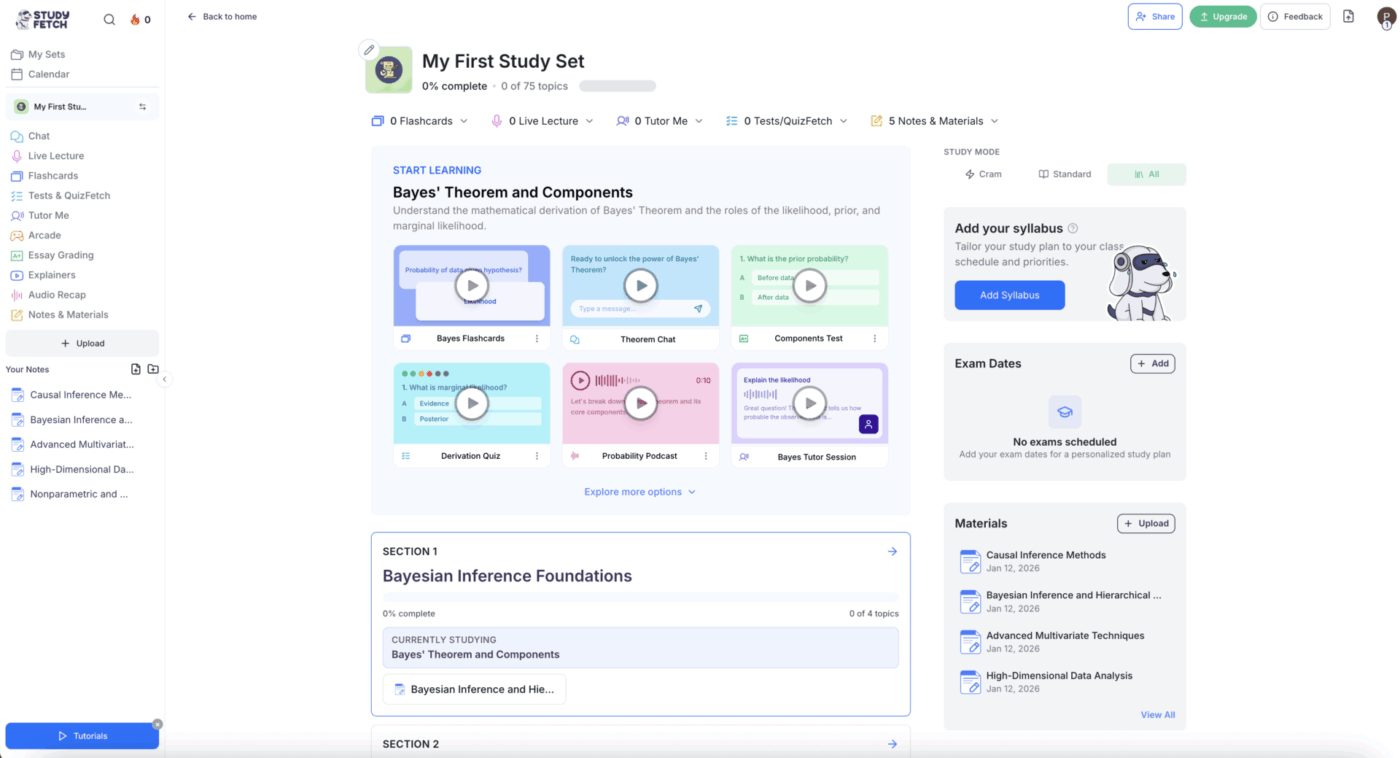Open the Arcade sidebar item
The height and width of the screenshot is (758, 1400).
(x=44, y=235)
